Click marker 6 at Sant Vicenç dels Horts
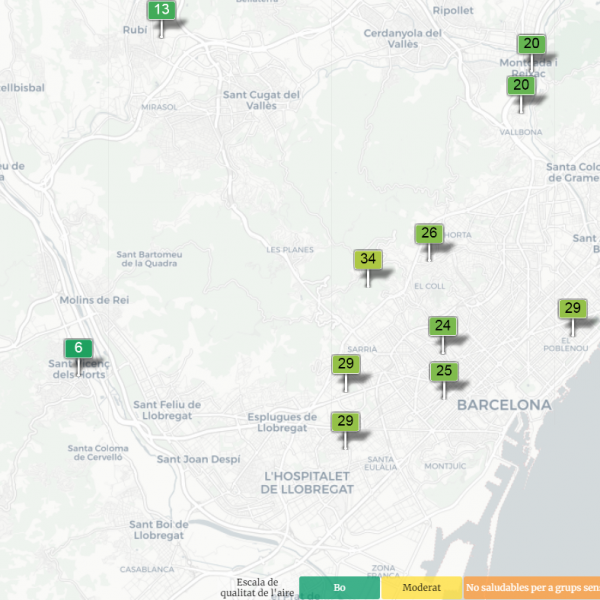600x600 pixels. coord(78,349)
